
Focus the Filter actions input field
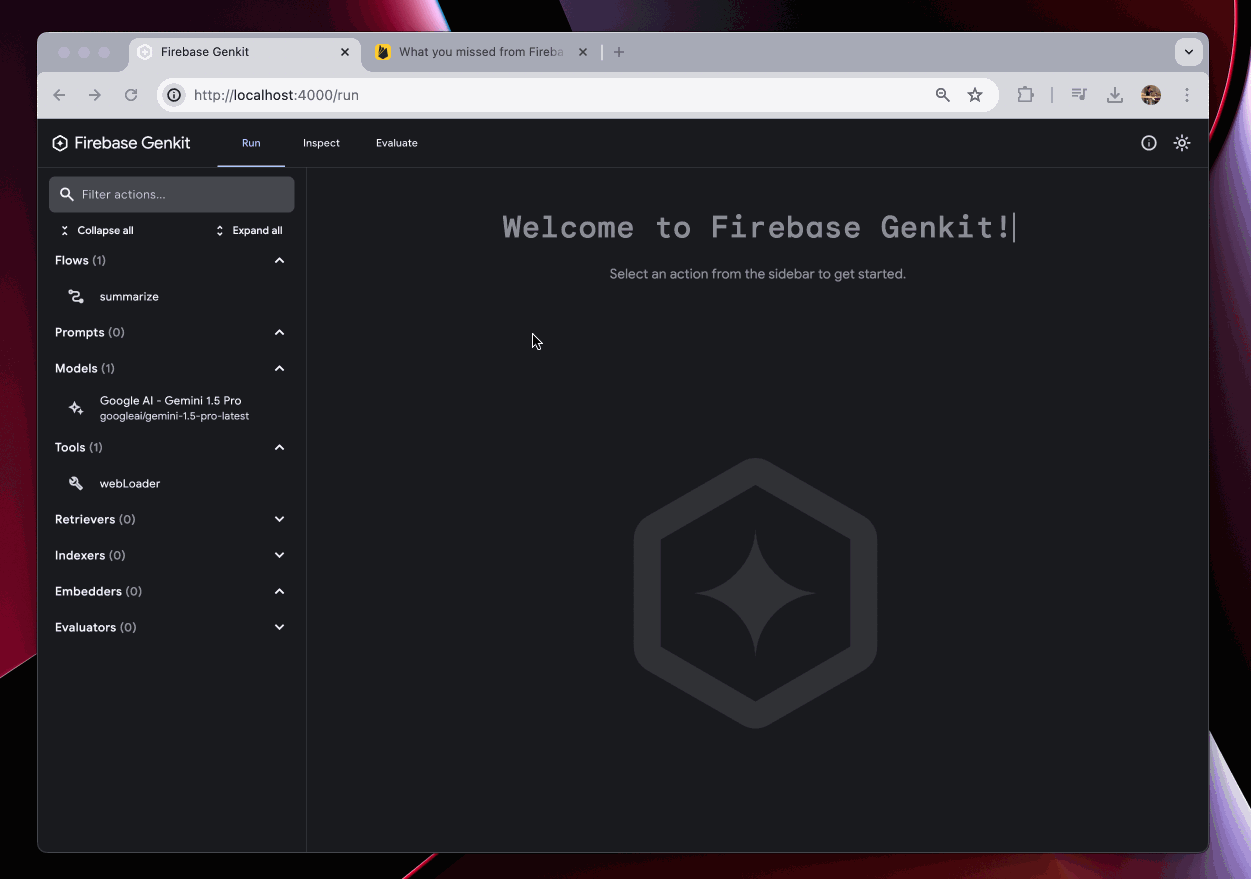pos(172,194)
